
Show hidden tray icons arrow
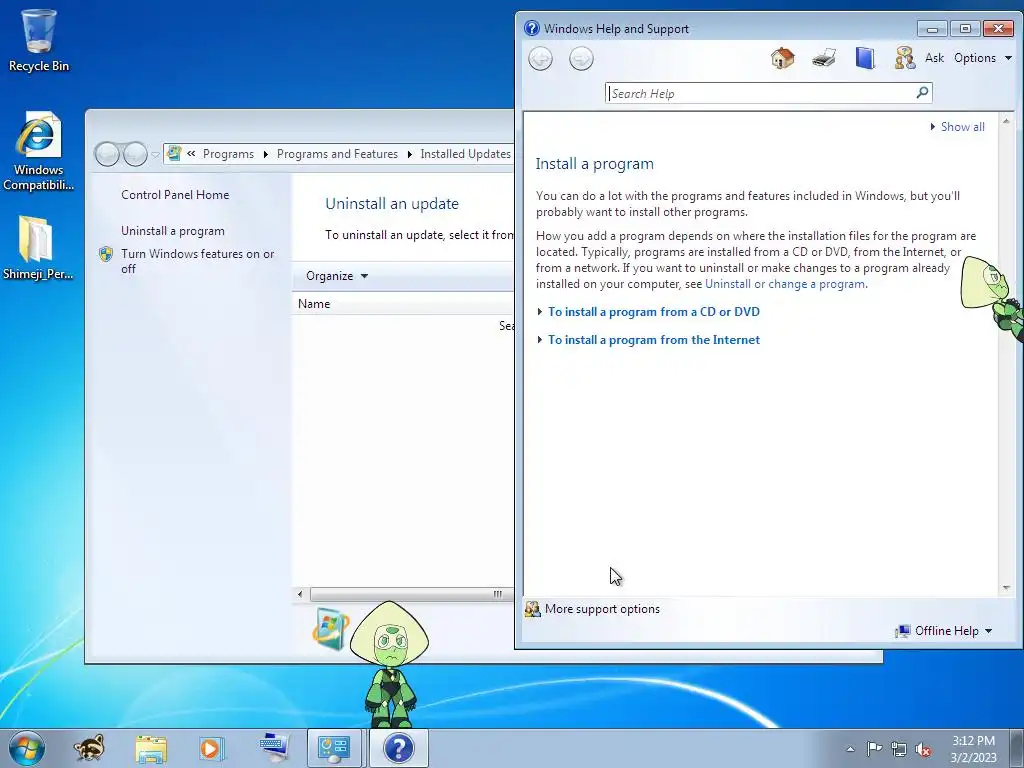click(x=850, y=749)
